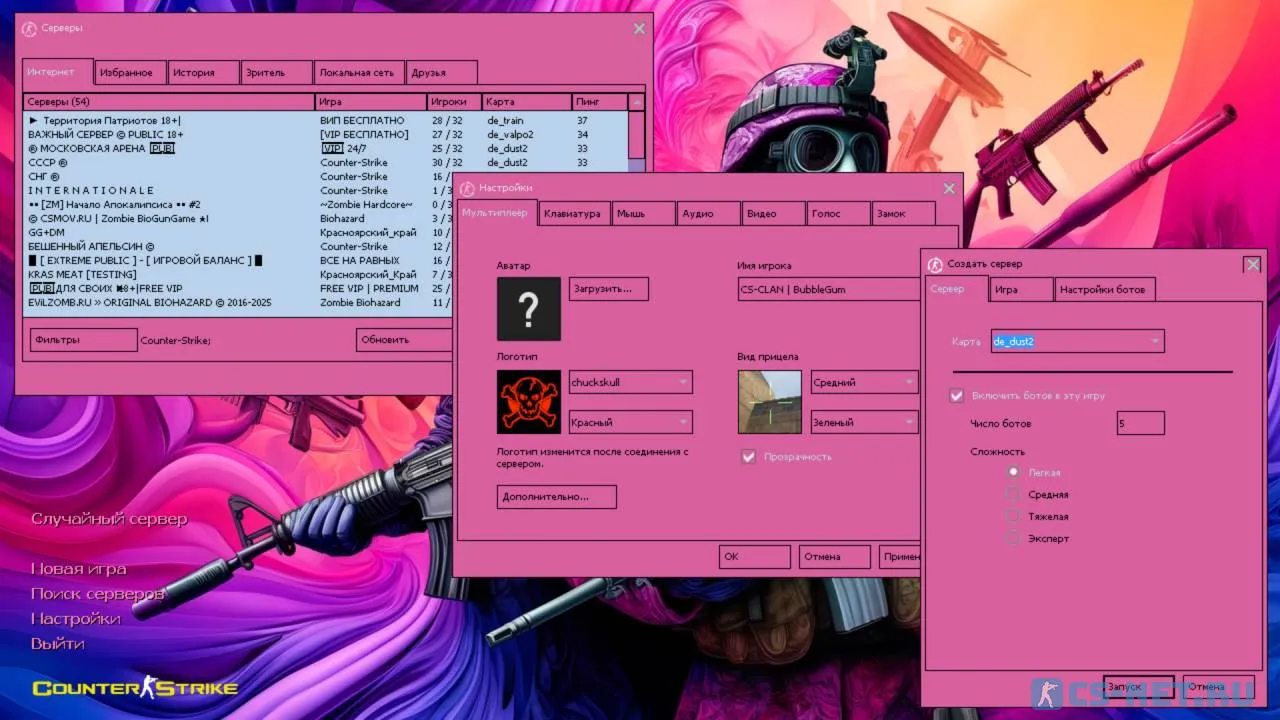Click the Фильтры button
This screenshot has height=720, width=1280.
coord(83,340)
